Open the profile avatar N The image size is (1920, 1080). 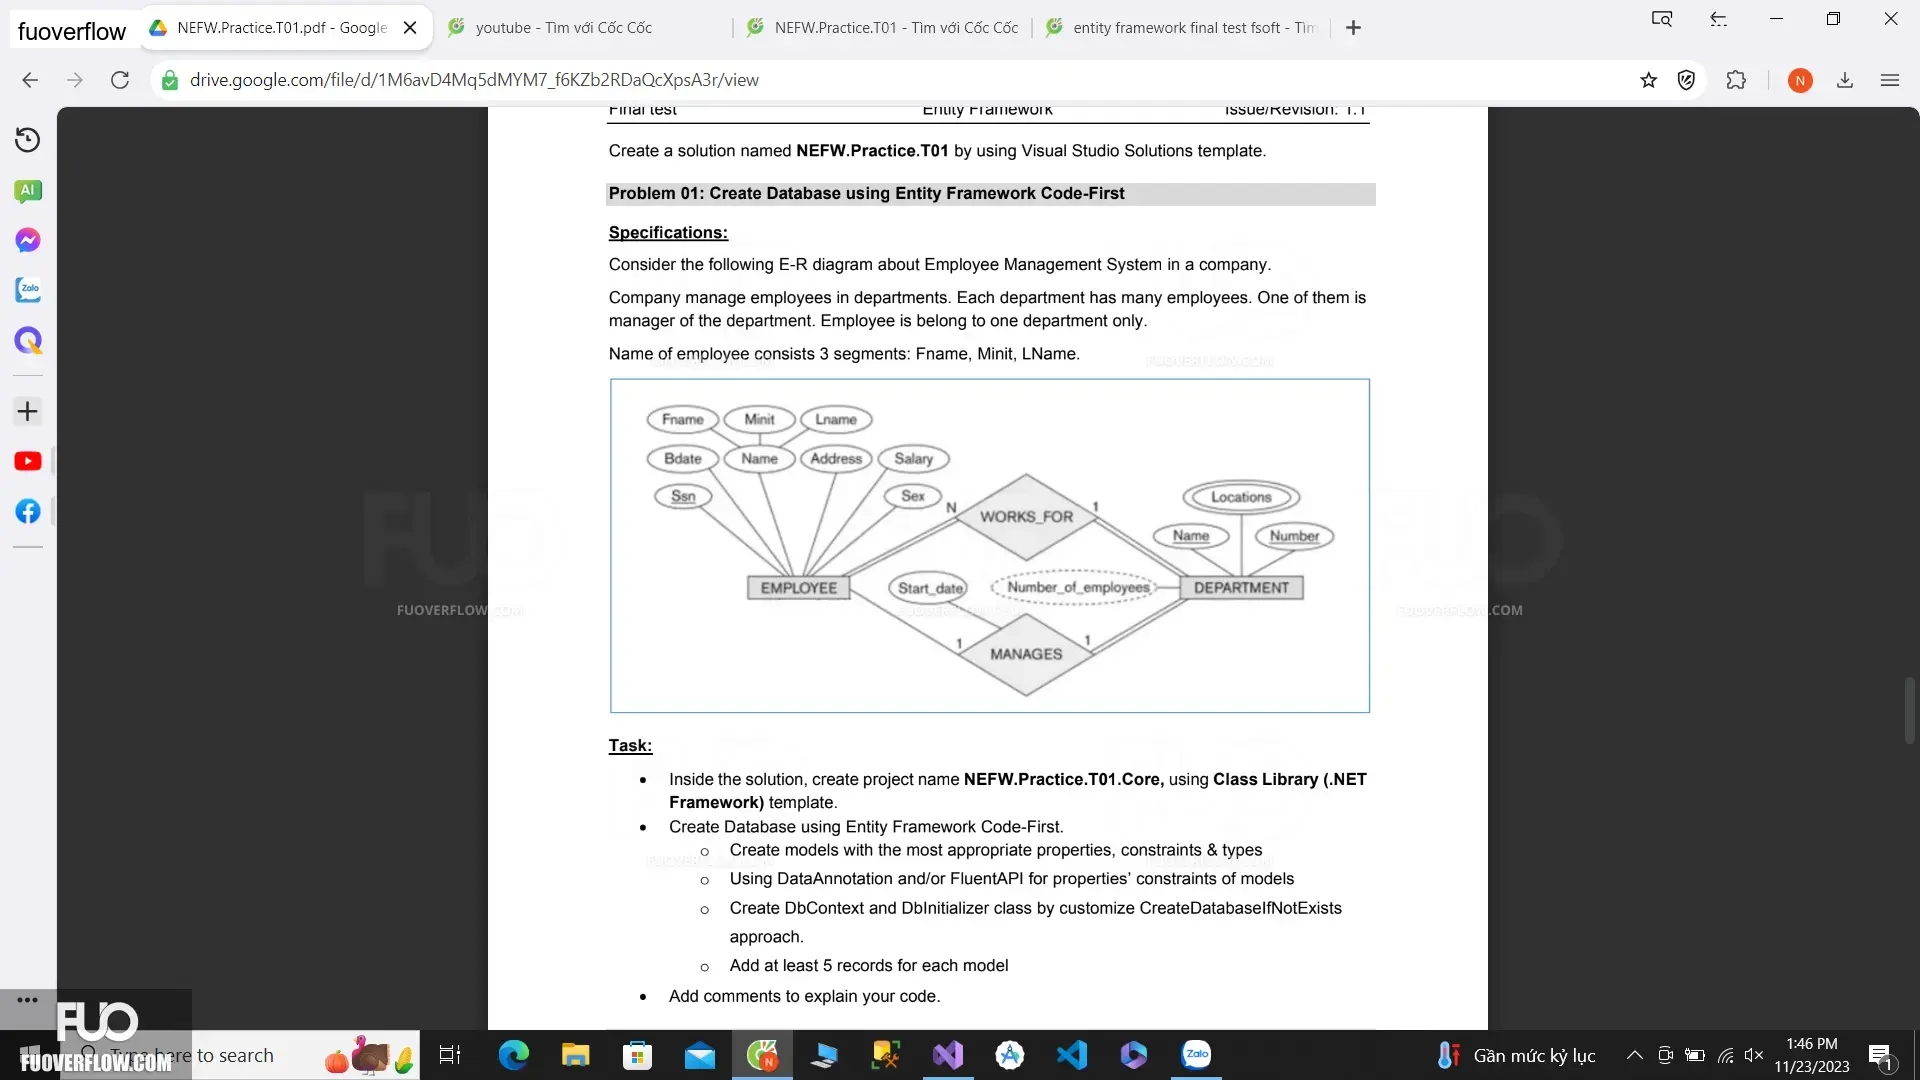click(x=1800, y=81)
